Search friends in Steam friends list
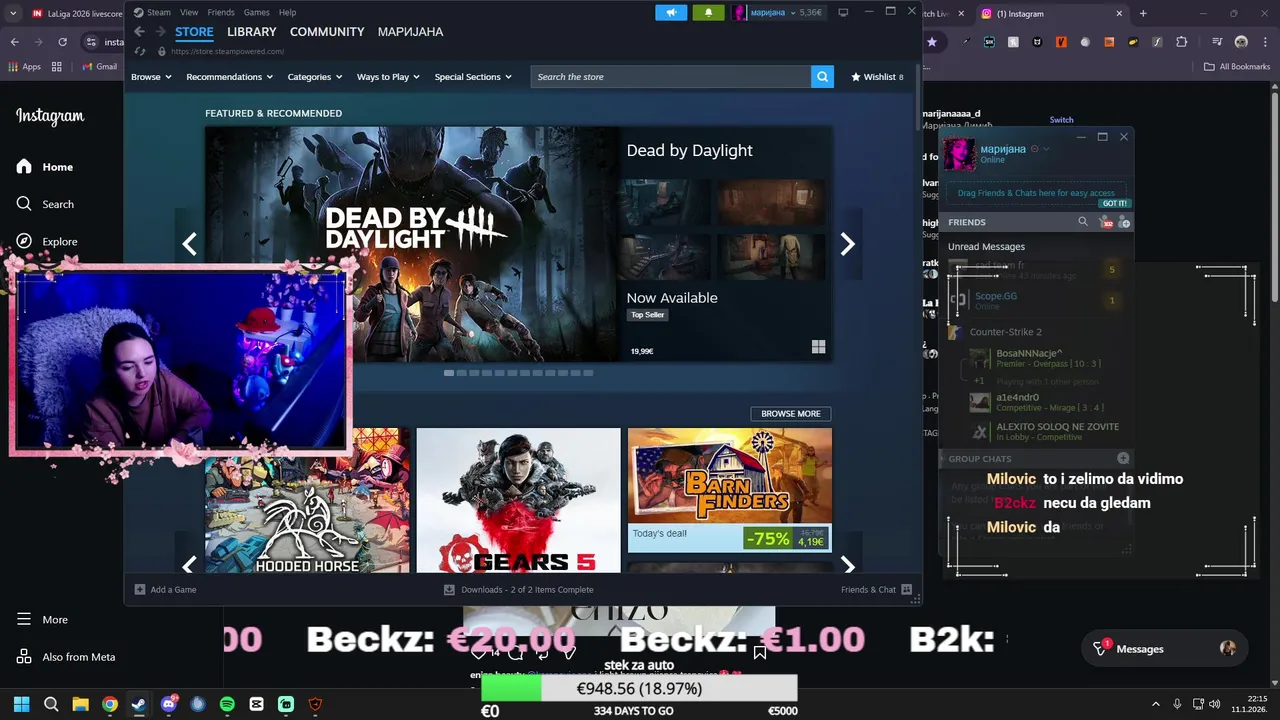Screen dimensions: 1280x720 click(x=1082, y=222)
